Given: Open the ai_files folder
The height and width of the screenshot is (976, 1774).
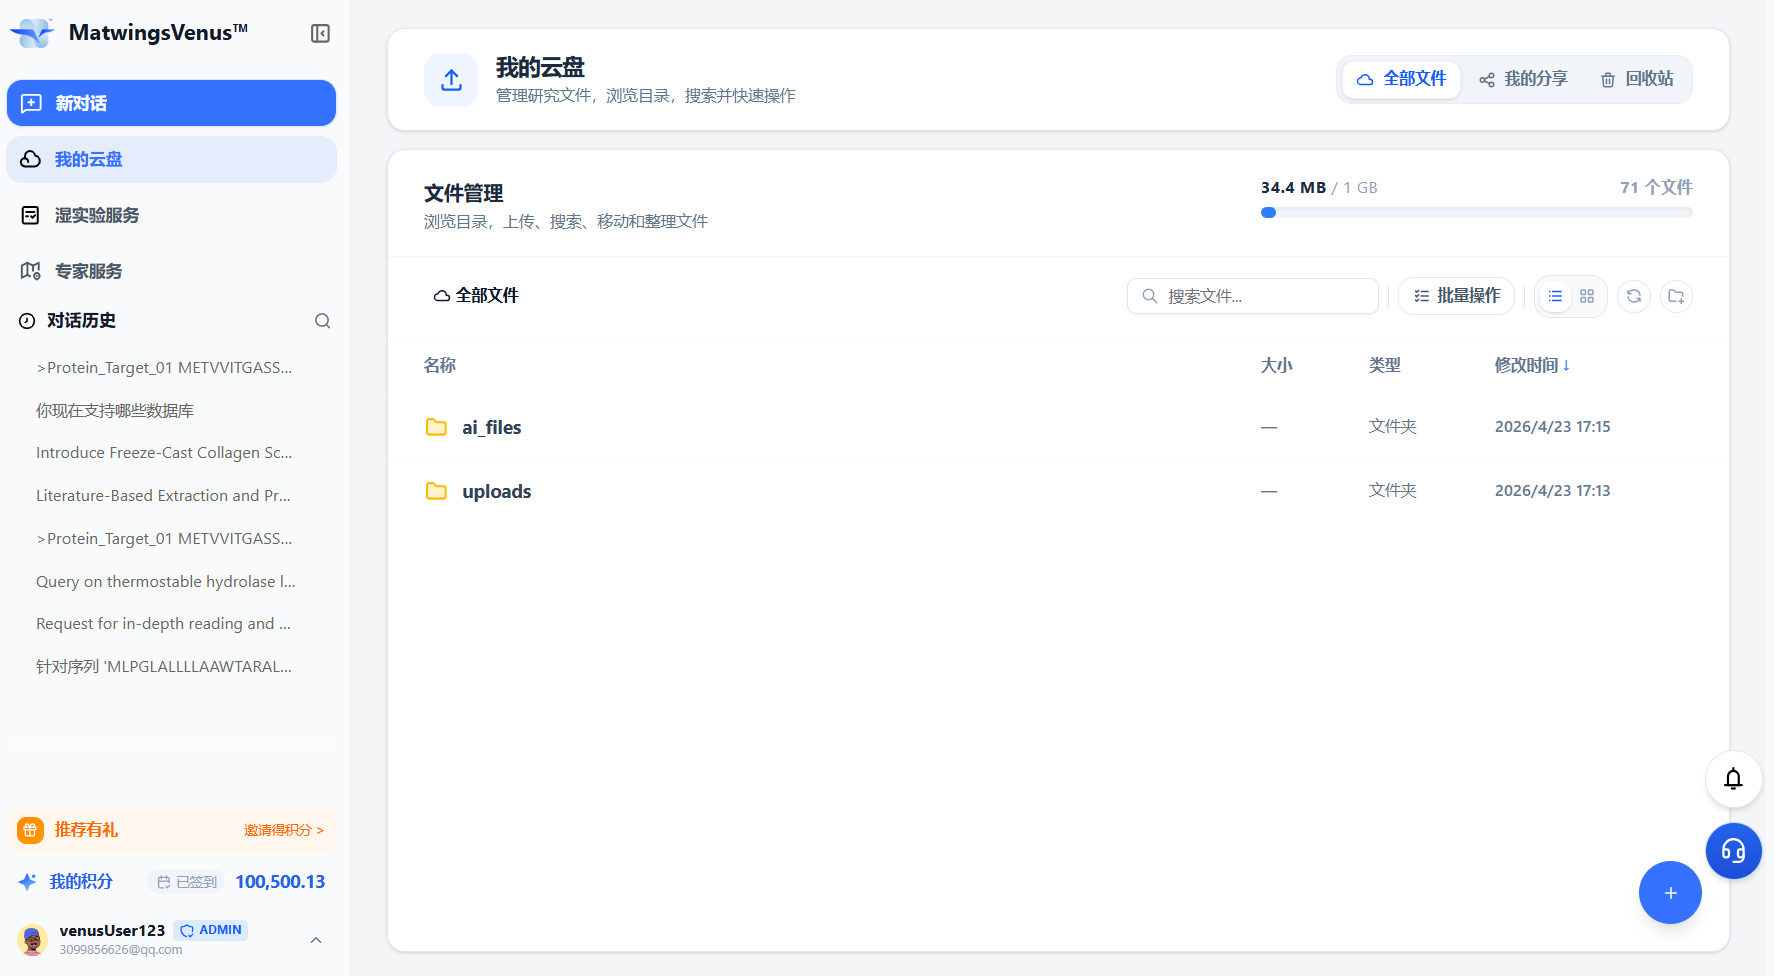Looking at the screenshot, I should point(491,428).
